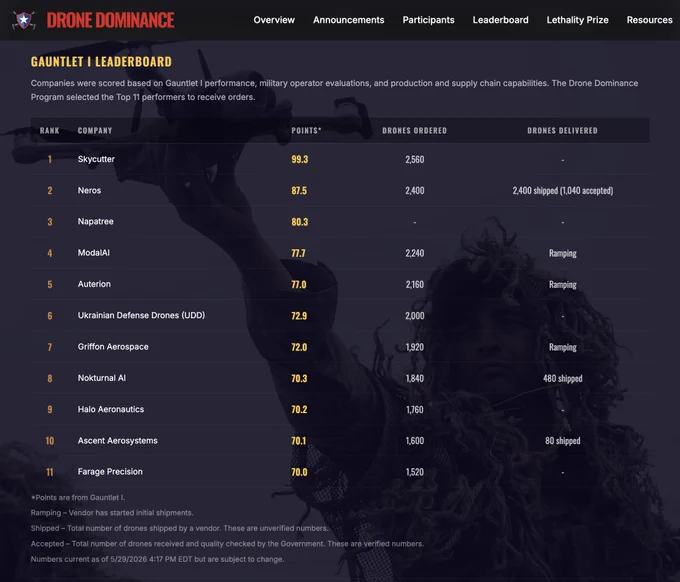The image size is (680, 582).
Task: Click the GAUNTLET I LEADERBOARD heading
Action: [x=101, y=62]
